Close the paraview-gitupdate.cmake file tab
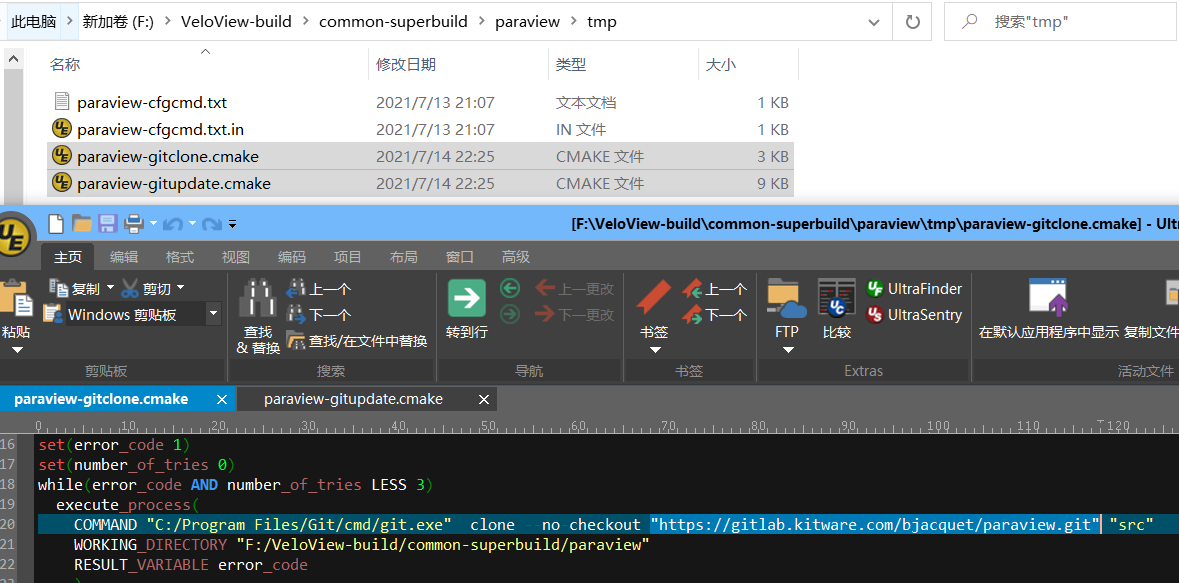 pos(484,399)
